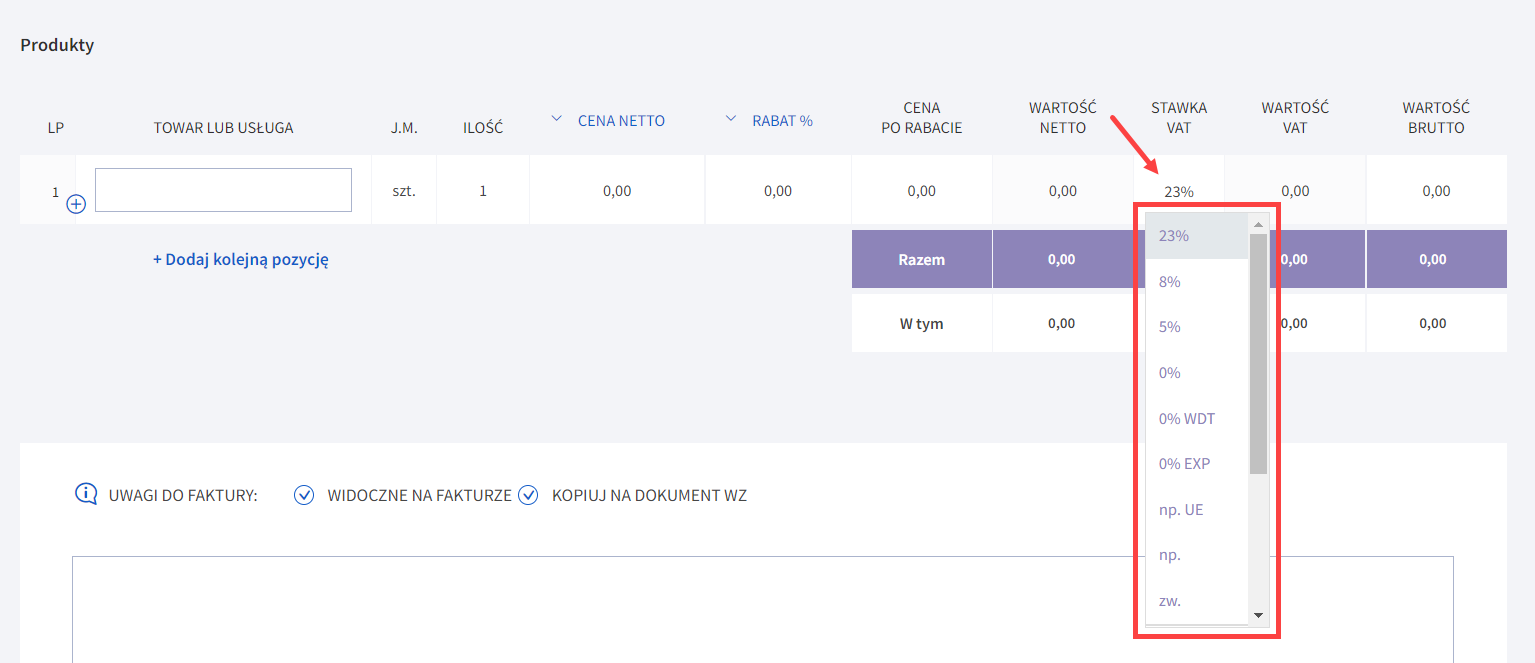Select np. UE in VAT list
1535x663 pixels.
click(1180, 509)
